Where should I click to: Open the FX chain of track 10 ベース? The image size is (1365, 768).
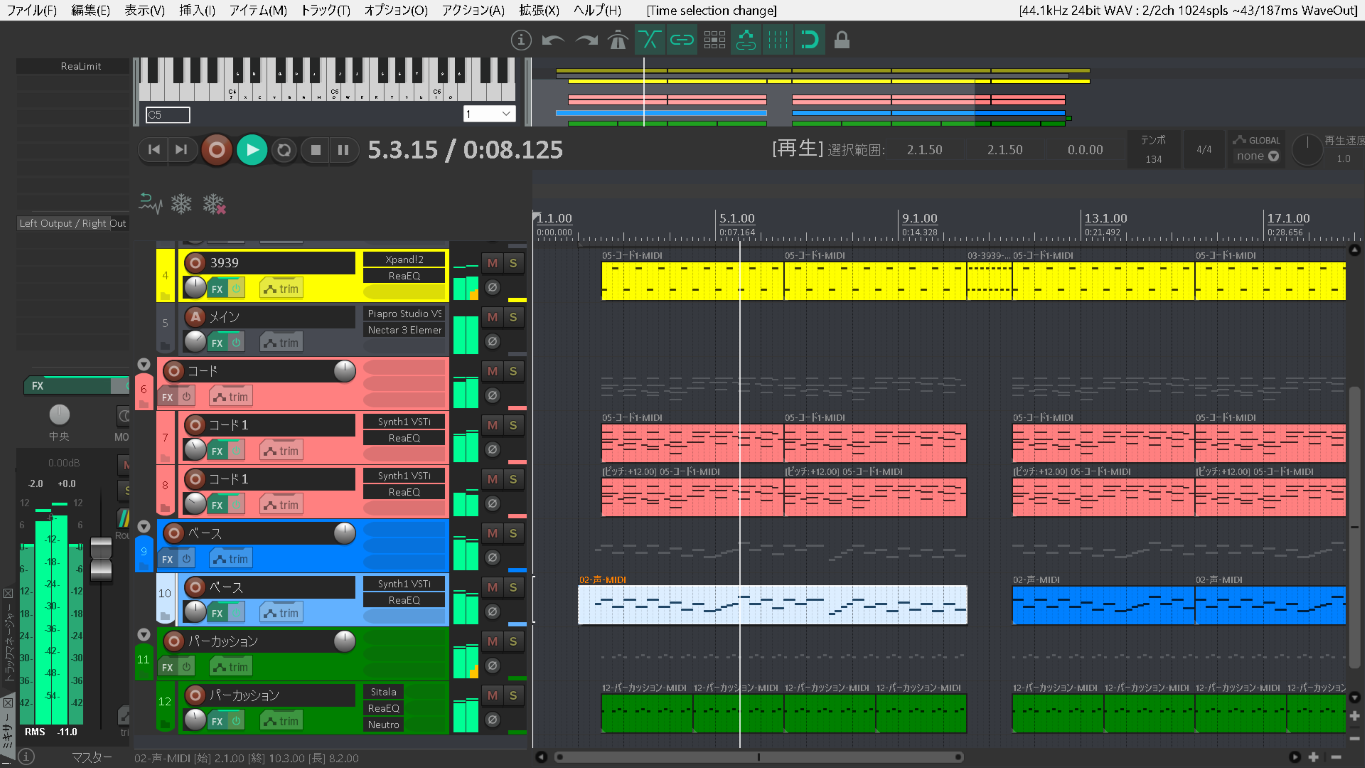pos(216,613)
